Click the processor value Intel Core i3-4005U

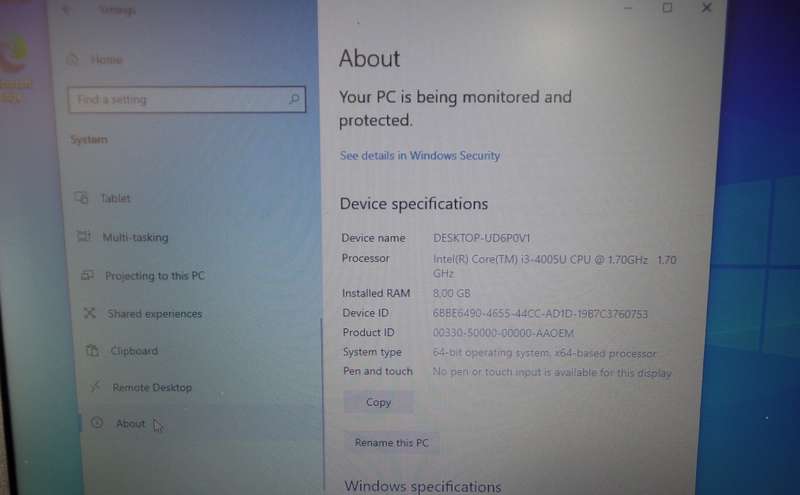[x=555, y=266]
